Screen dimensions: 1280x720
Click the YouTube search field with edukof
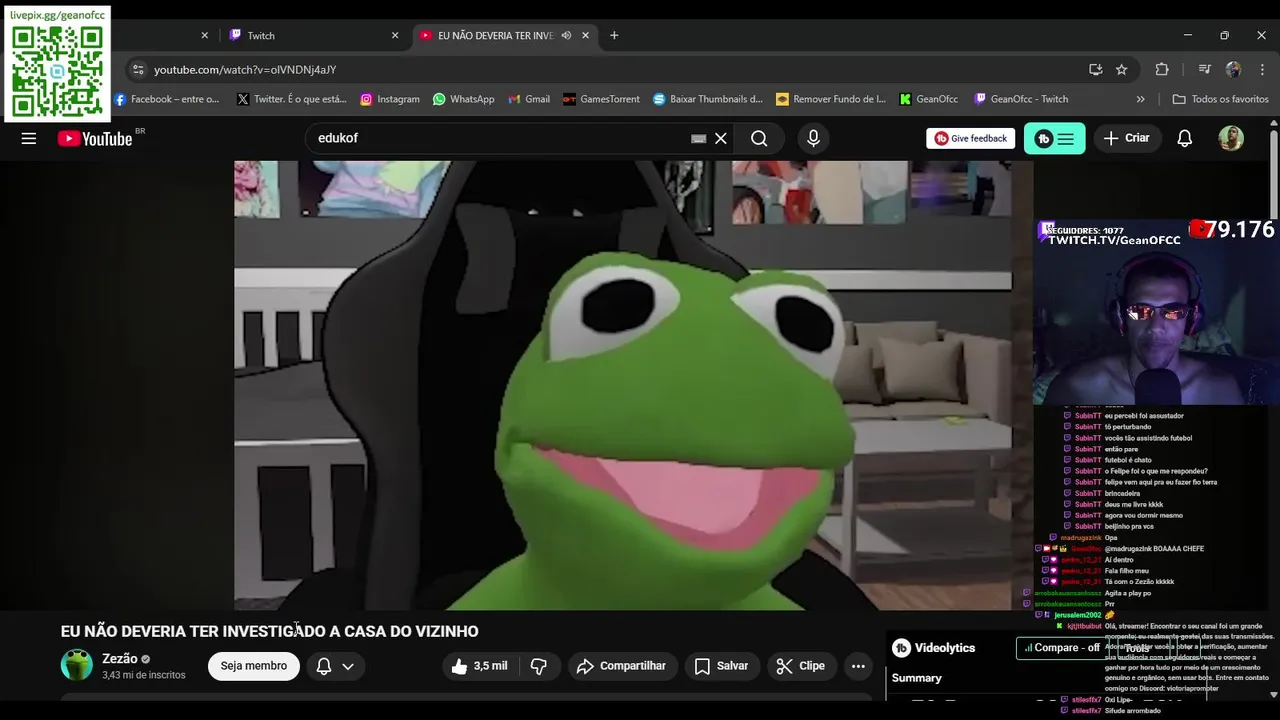coord(500,138)
